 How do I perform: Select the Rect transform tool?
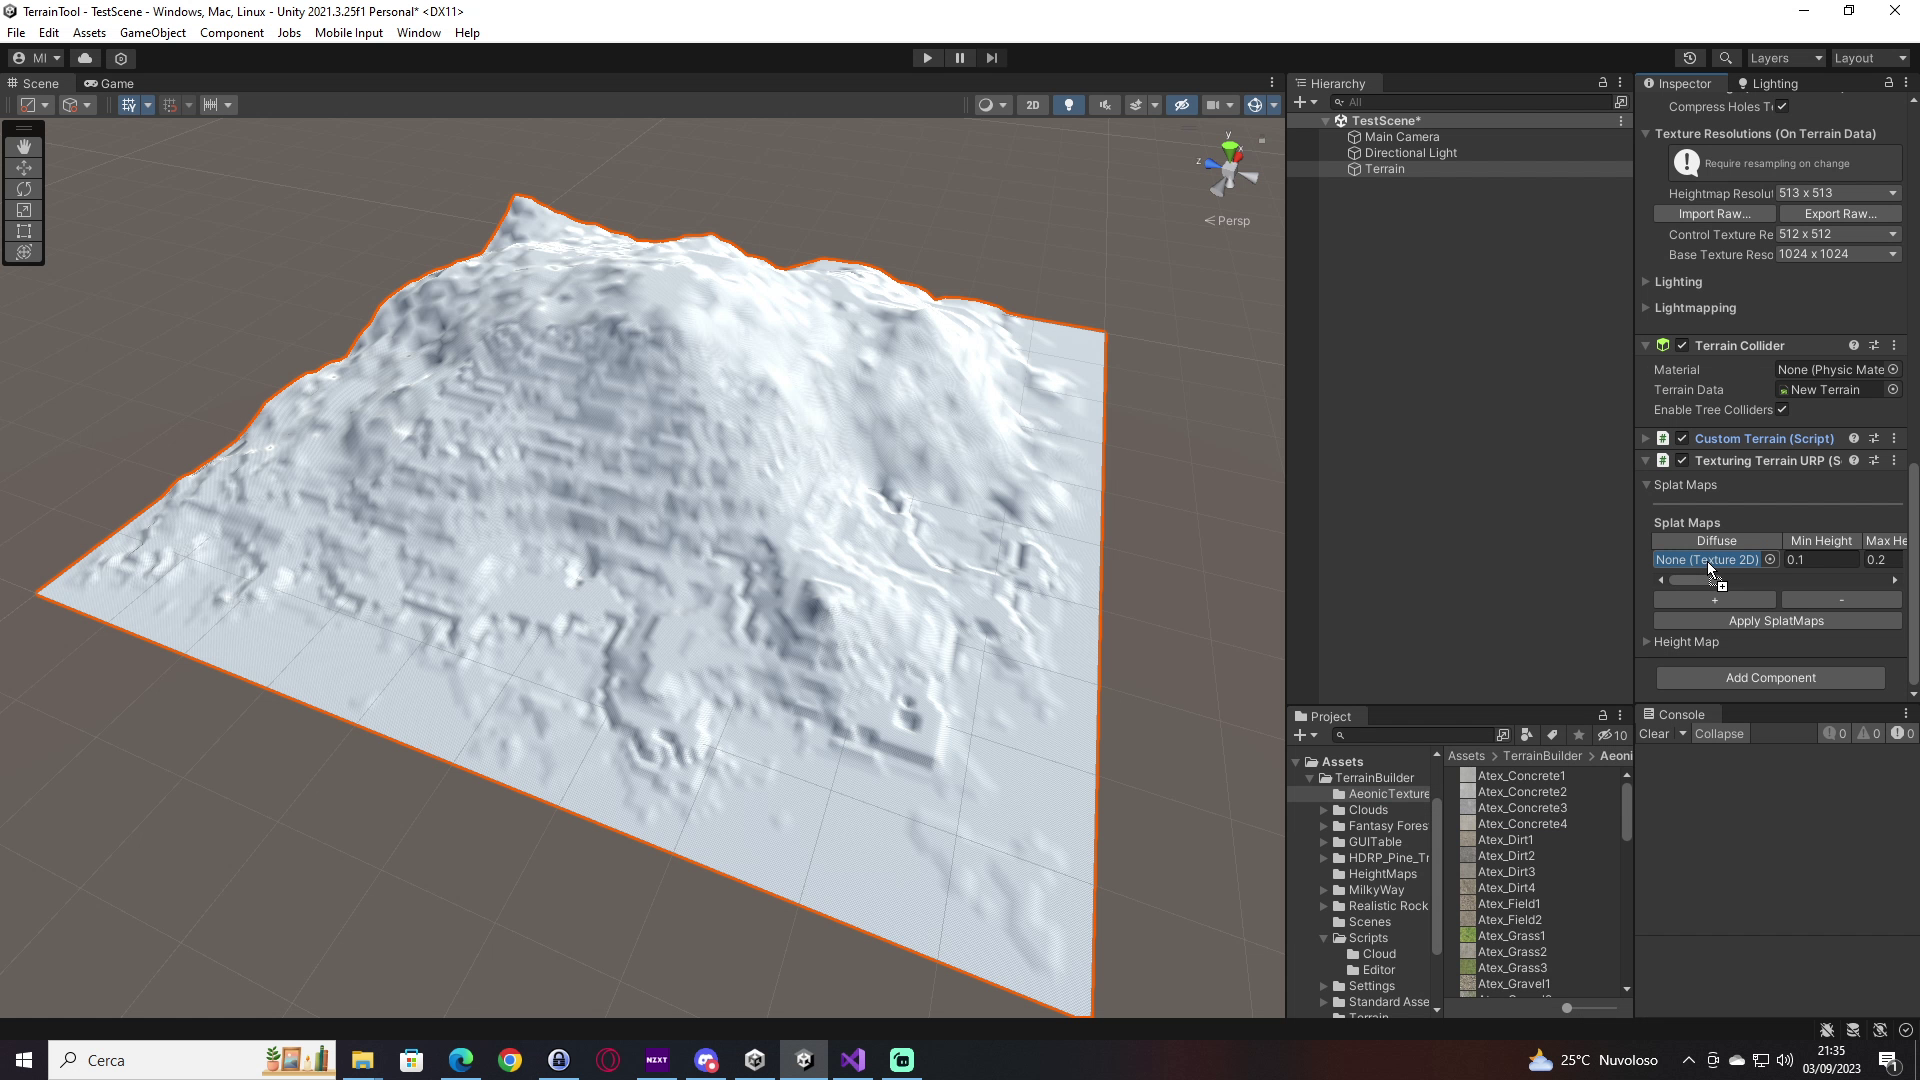point(24,231)
